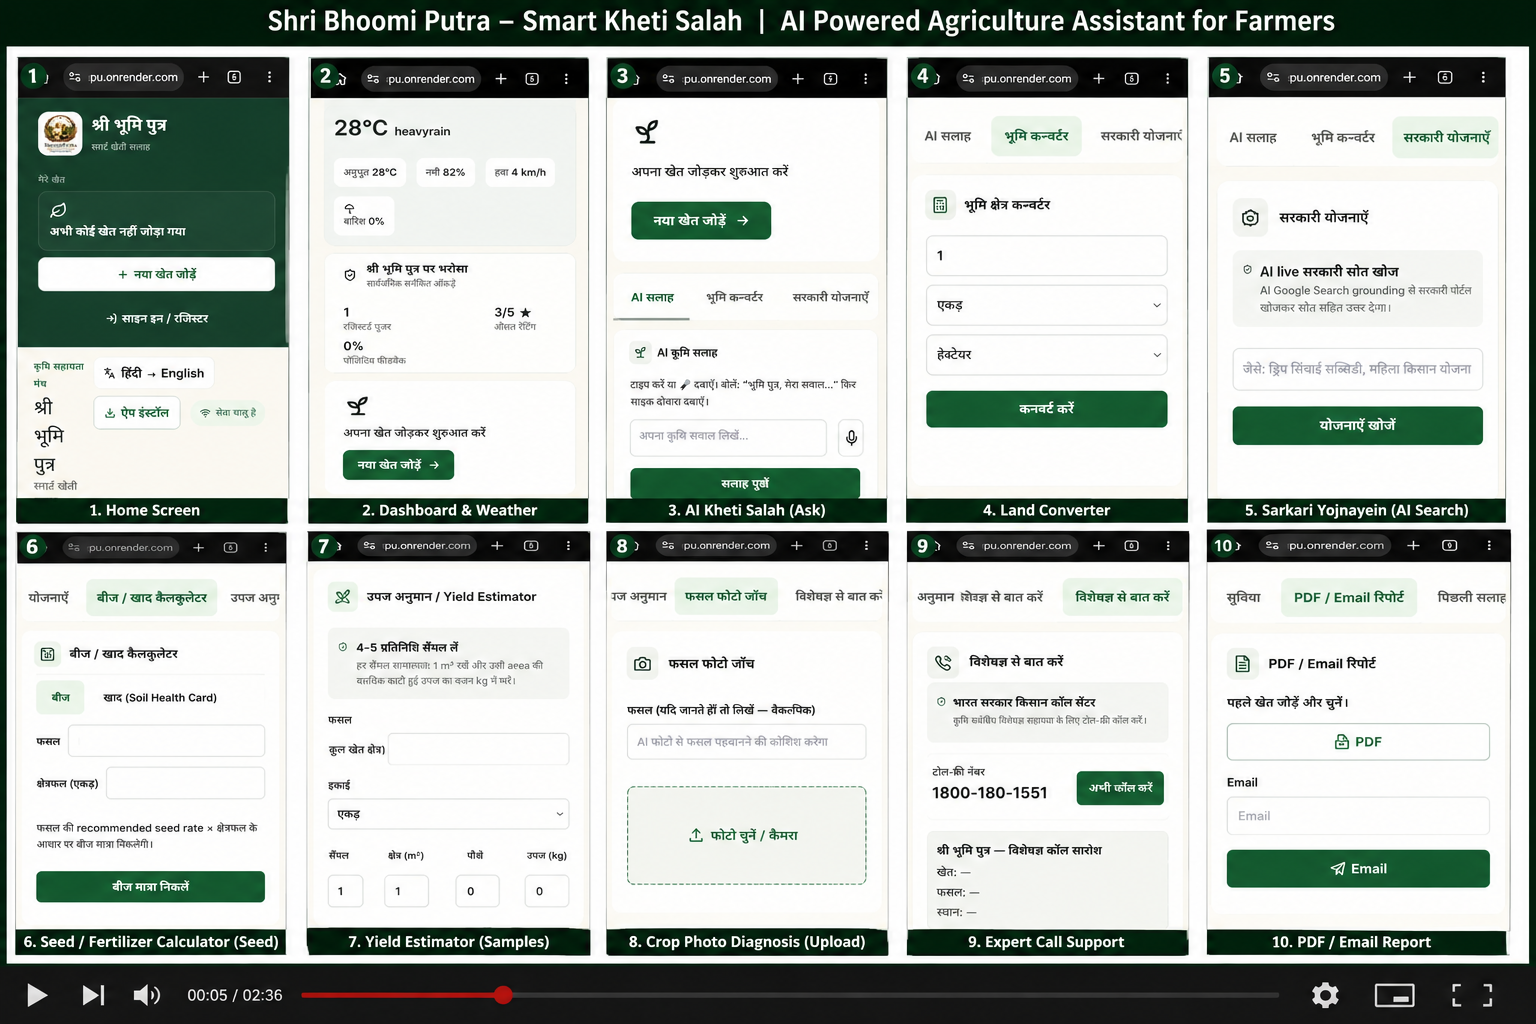Skip to the next video
Screen dimensions: 1536x1024
click(x=93, y=995)
